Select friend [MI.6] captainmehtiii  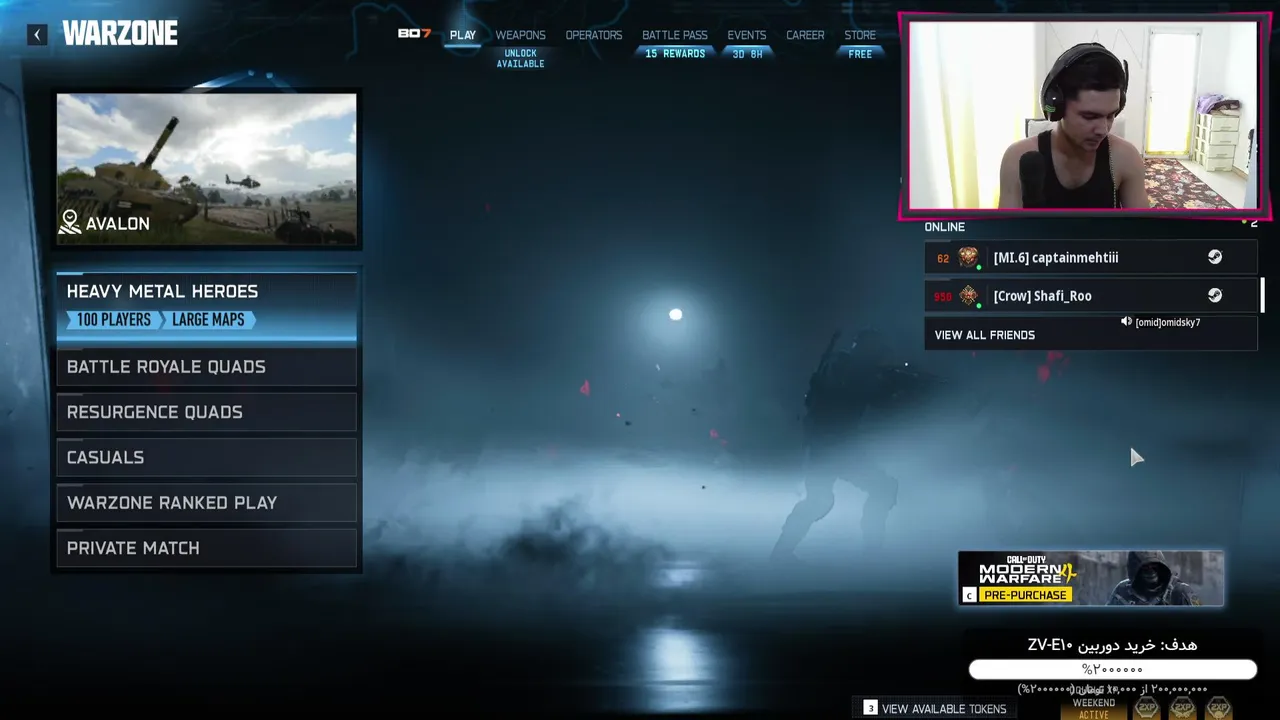pyautogui.click(x=1090, y=257)
